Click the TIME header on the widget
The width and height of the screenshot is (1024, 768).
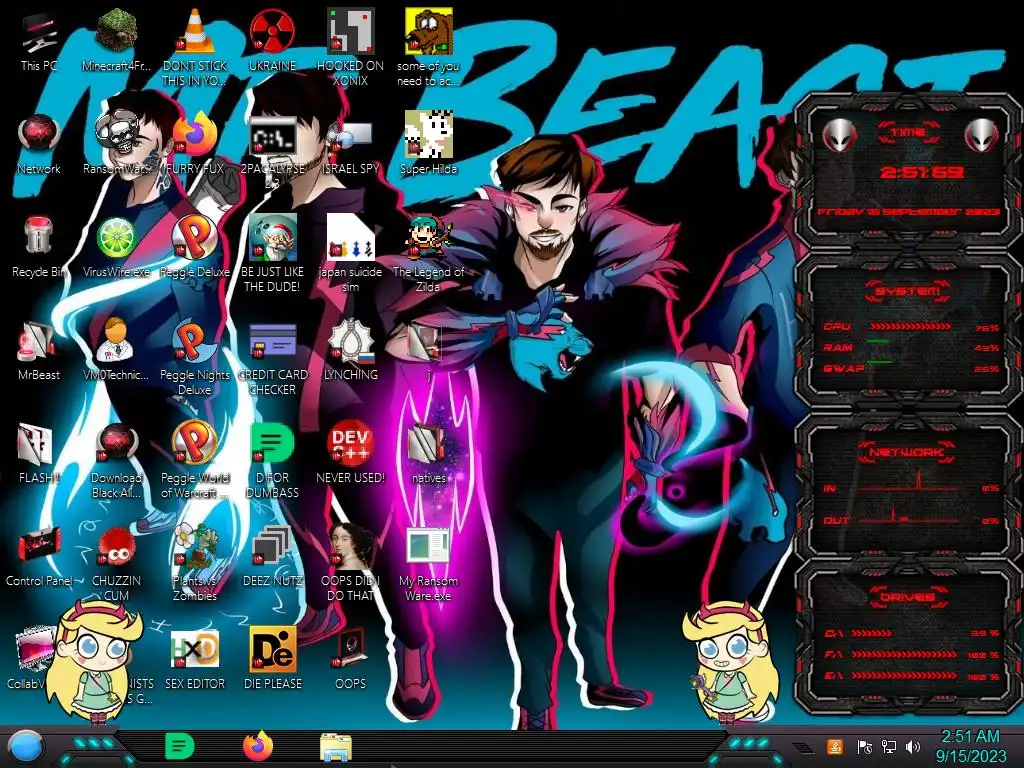point(908,133)
